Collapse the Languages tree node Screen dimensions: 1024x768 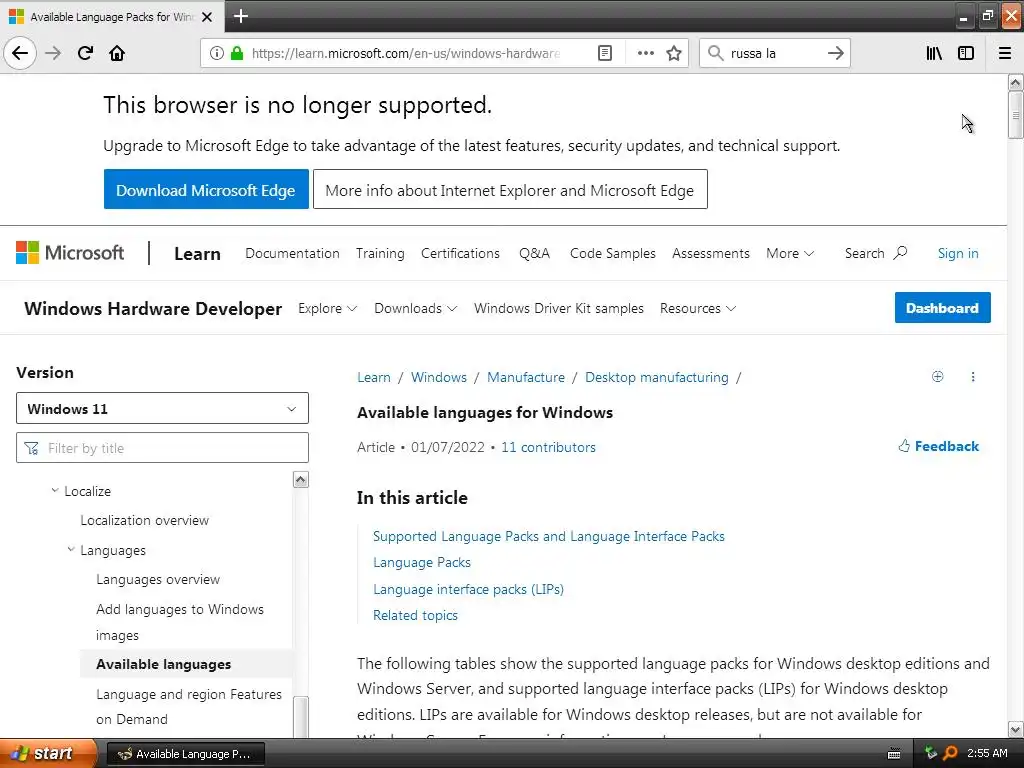pyautogui.click(x=71, y=550)
